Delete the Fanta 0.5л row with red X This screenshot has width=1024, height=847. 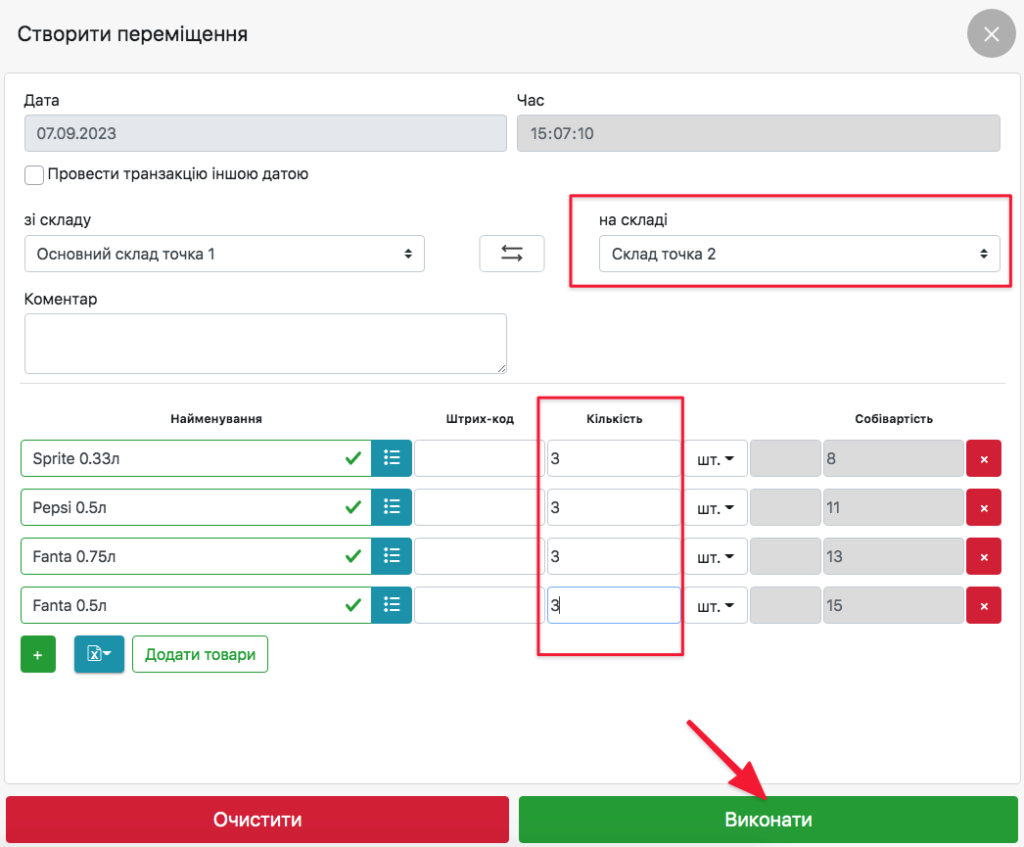pos(983,605)
